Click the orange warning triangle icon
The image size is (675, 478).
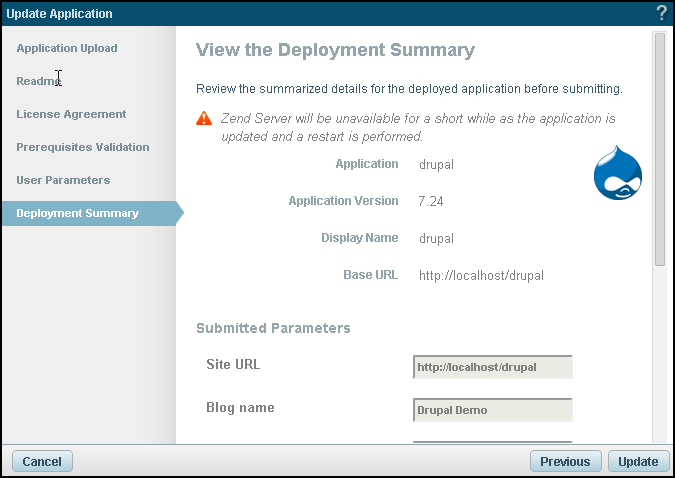(x=204, y=118)
